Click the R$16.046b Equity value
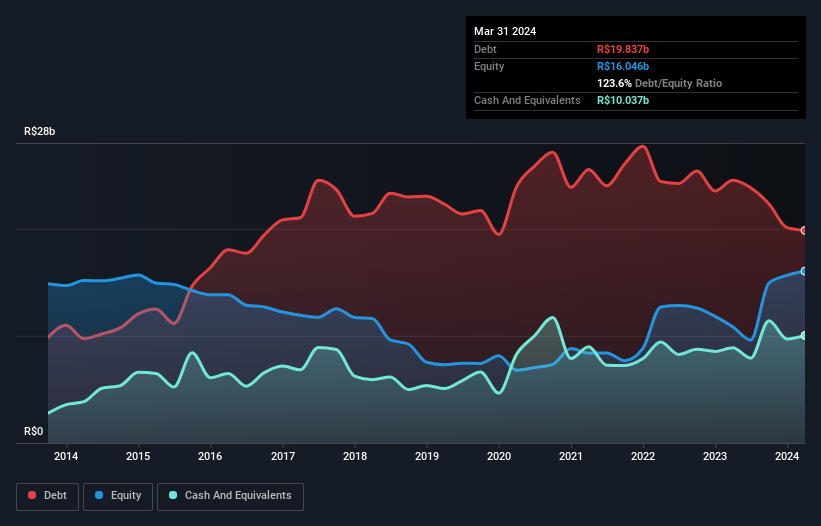Screen dimensions: 821x526 point(623,66)
